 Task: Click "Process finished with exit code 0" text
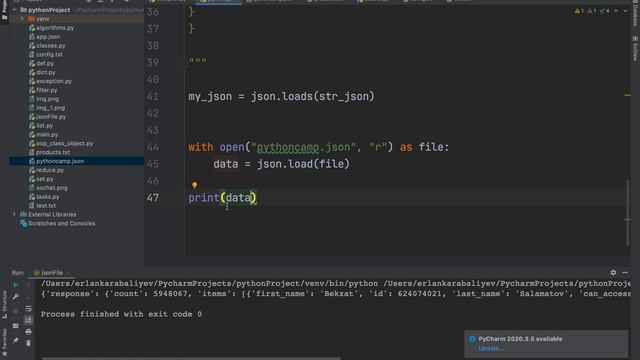click(121, 314)
